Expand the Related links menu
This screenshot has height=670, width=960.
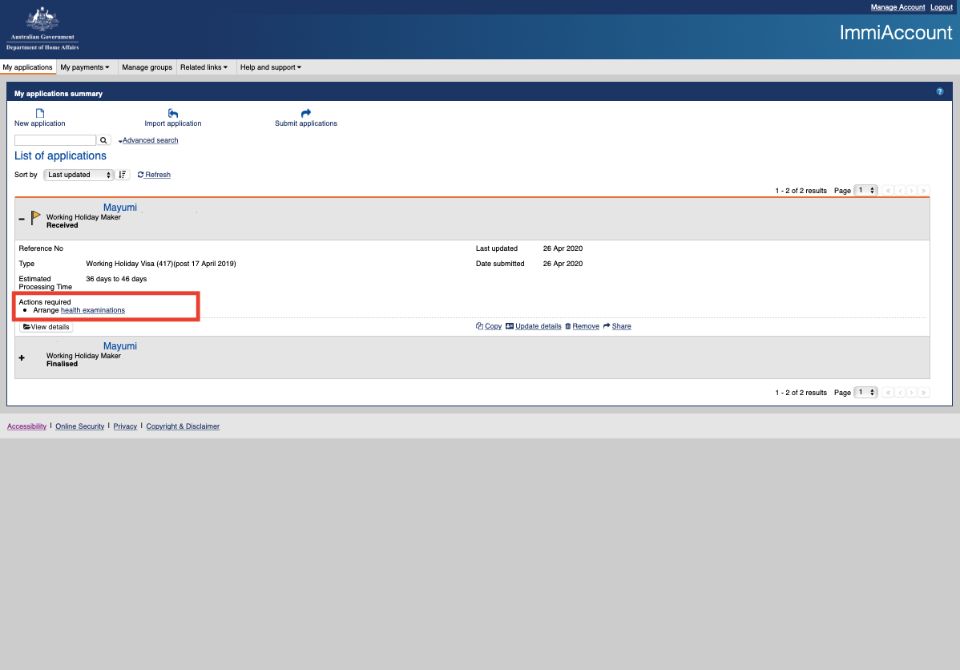click(x=204, y=67)
